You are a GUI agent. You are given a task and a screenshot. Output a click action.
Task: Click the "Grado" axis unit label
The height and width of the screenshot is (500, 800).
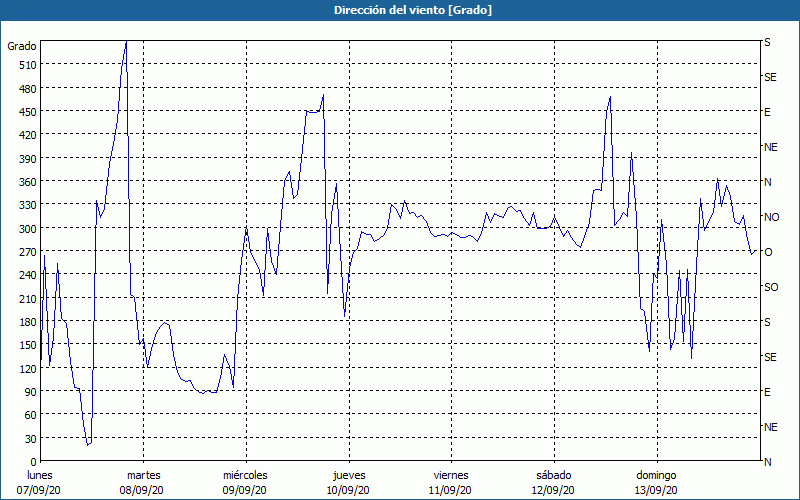click(x=22, y=46)
